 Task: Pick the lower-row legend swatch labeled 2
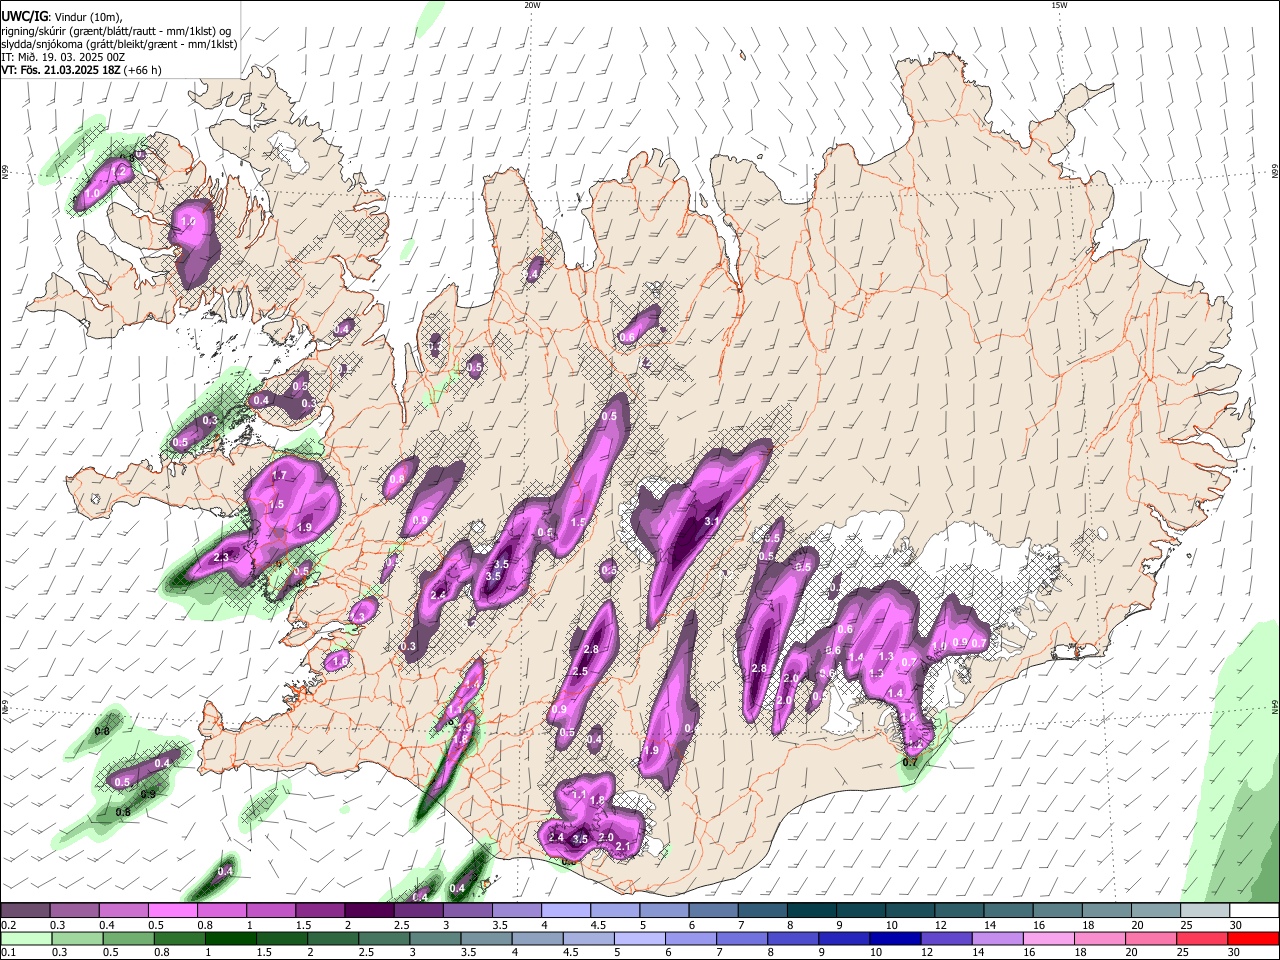(332, 938)
